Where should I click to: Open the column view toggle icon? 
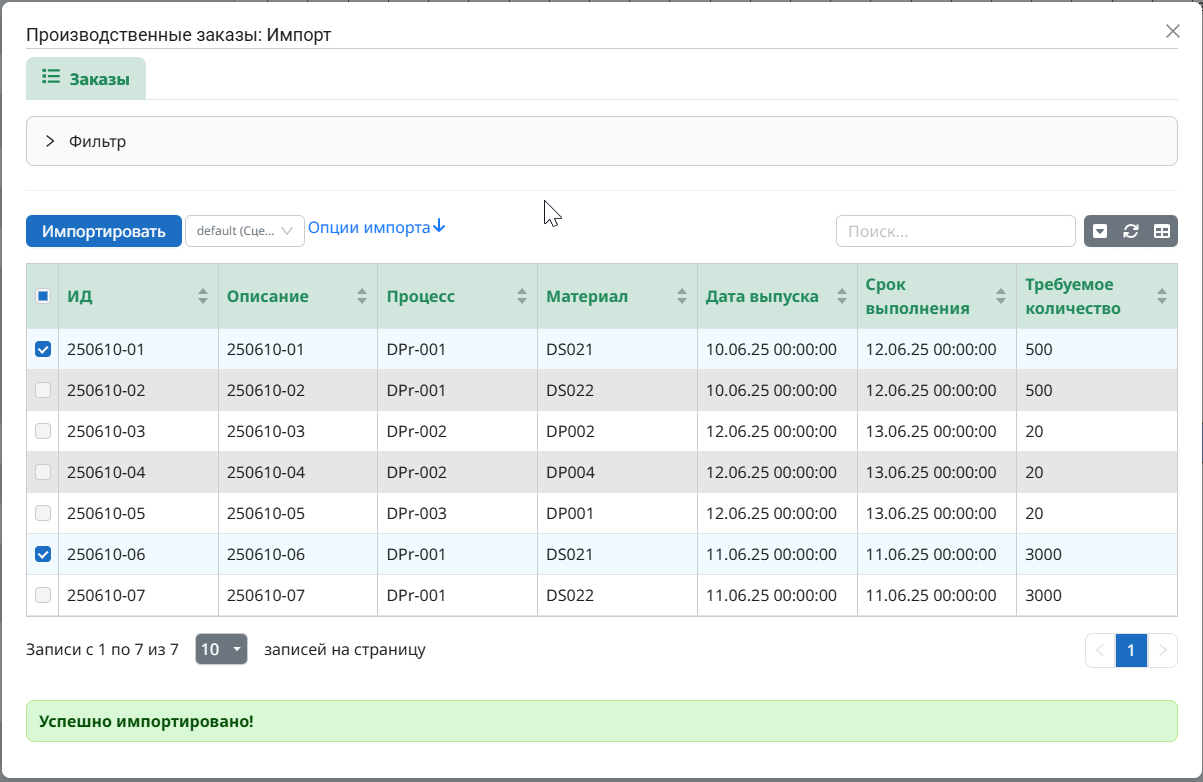click(1161, 231)
